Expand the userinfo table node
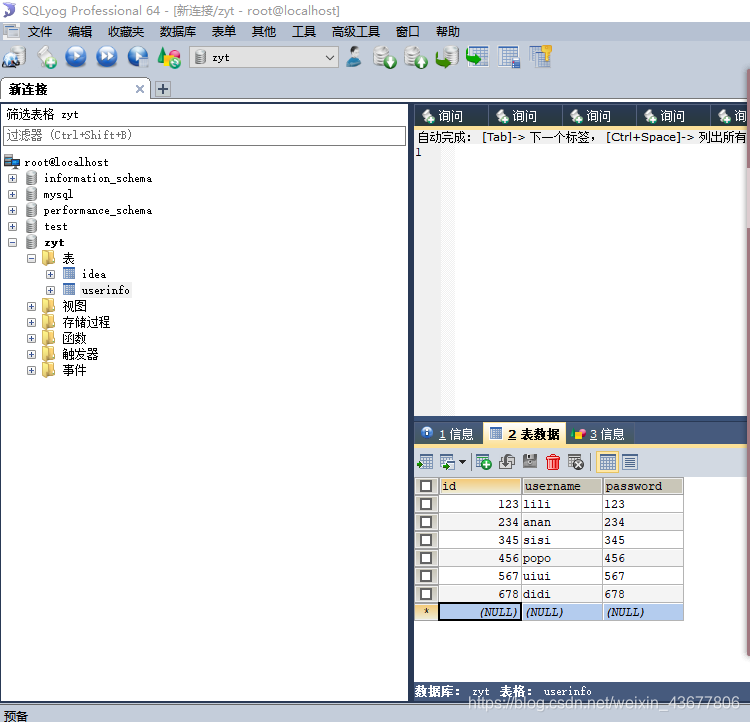The width and height of the screenshot is (750, 722). (x=51, y=290)
